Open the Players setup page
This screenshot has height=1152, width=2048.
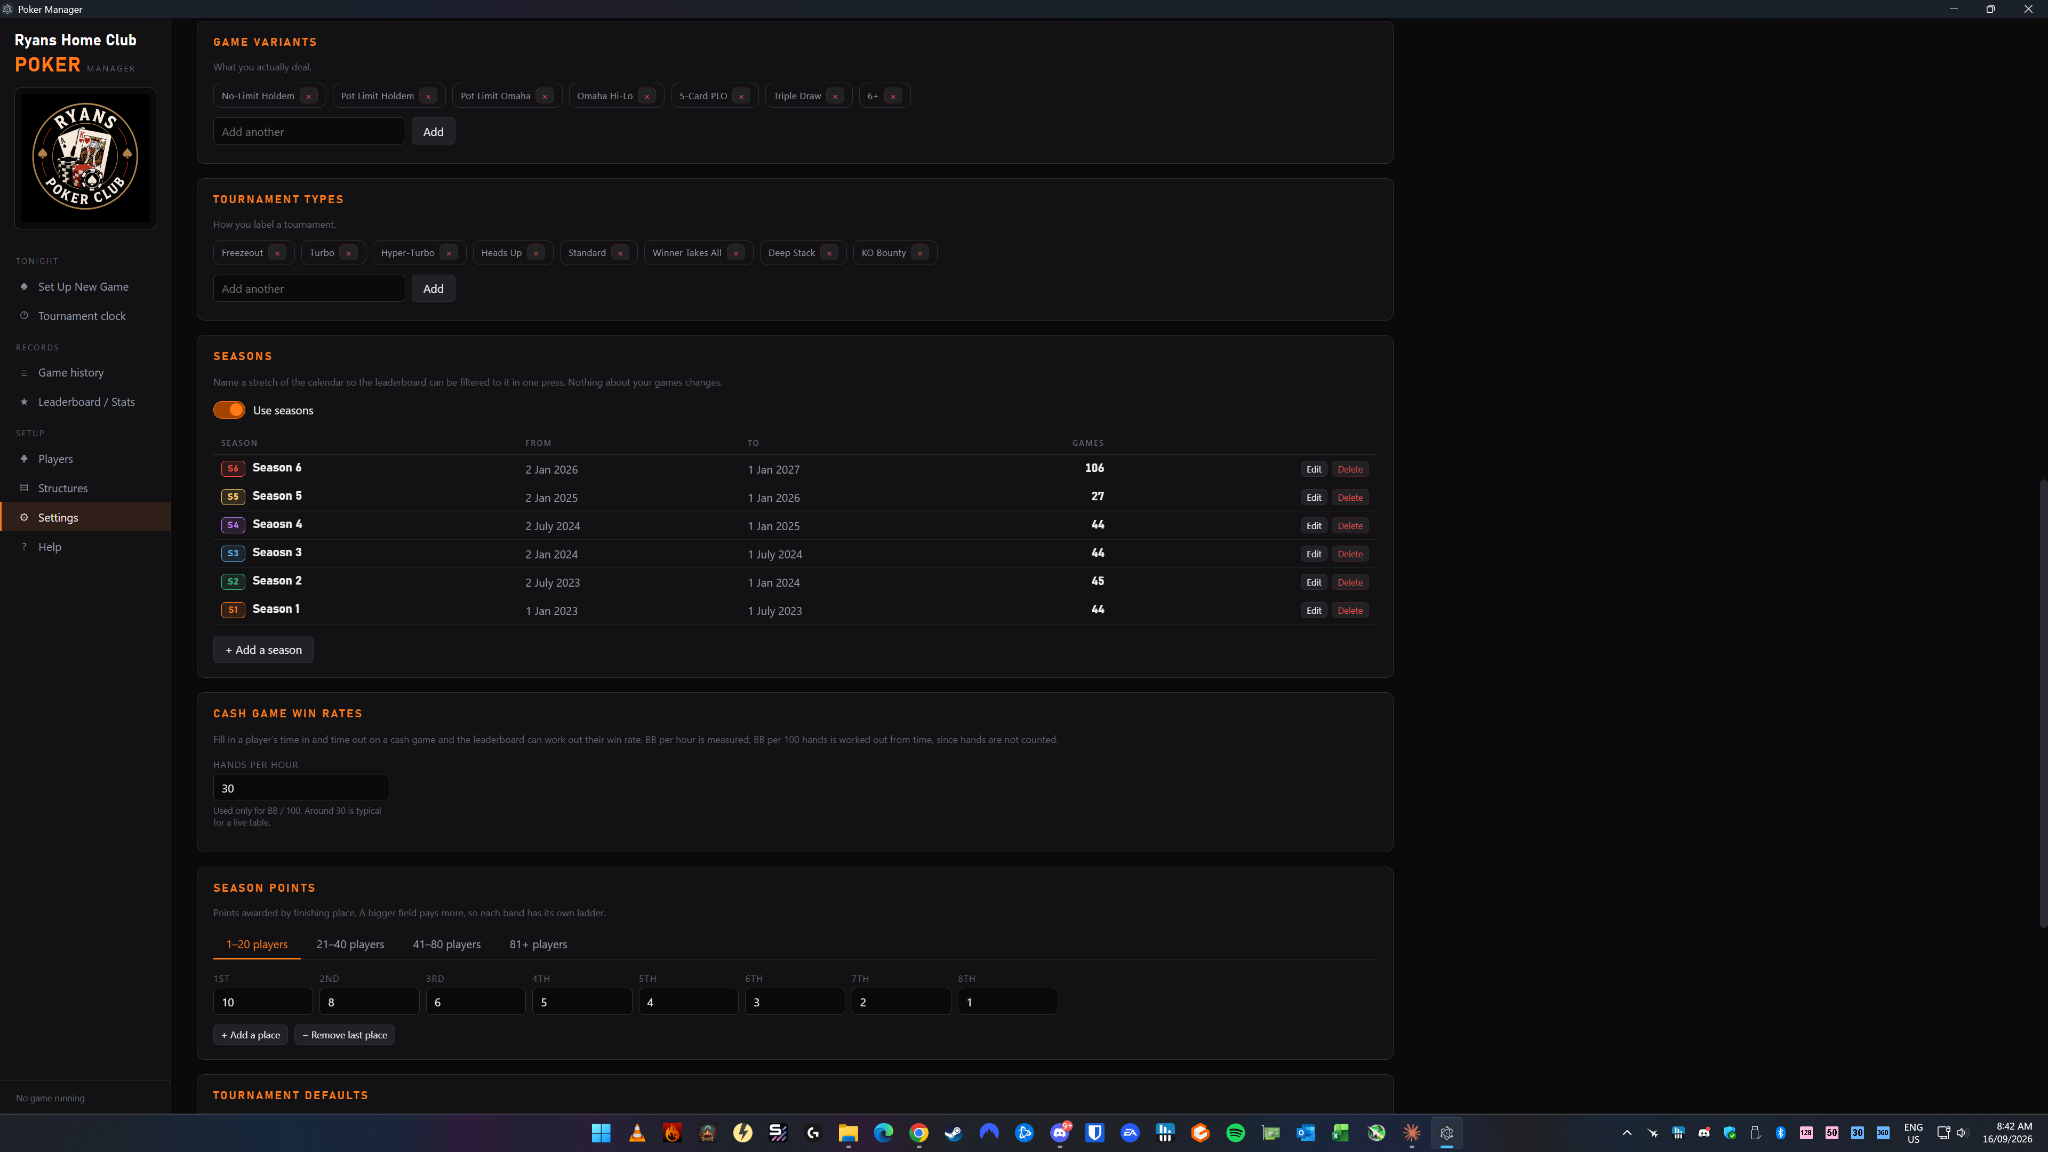pyautogui.click(x=85, y=459)
